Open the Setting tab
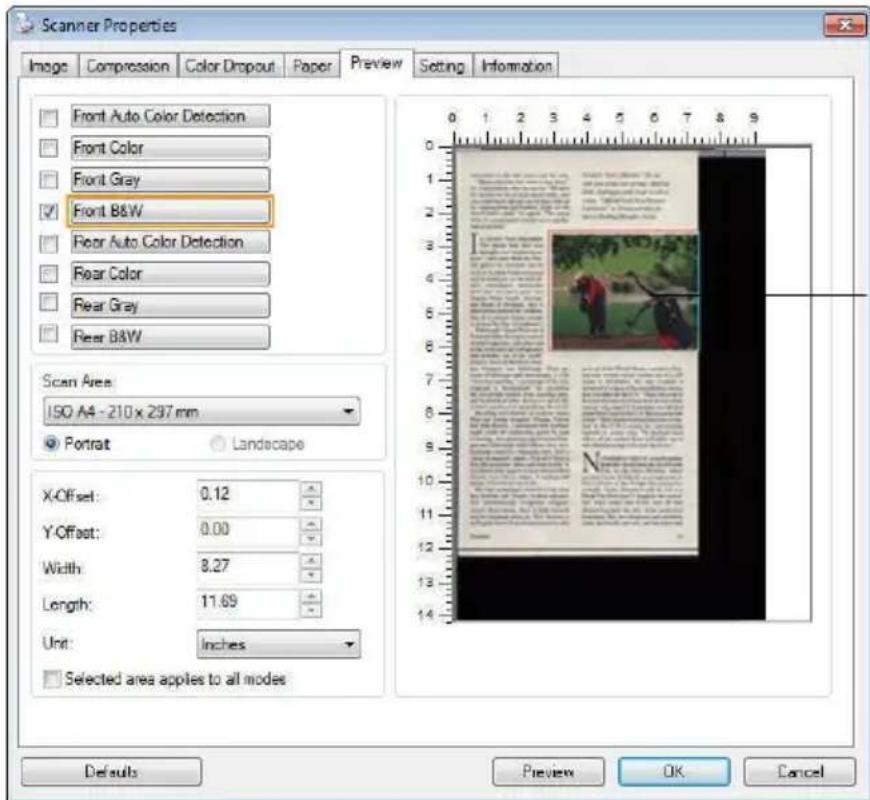 442,66
